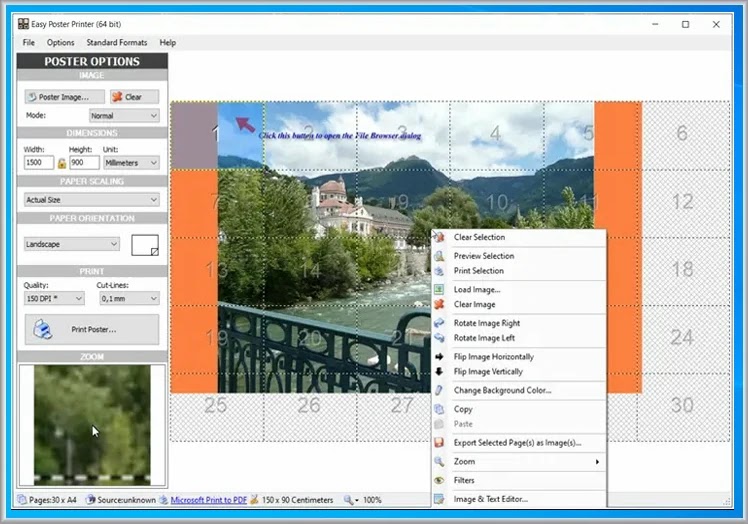
Task: Click the source icon in status bar
Action: coord(90,500)
